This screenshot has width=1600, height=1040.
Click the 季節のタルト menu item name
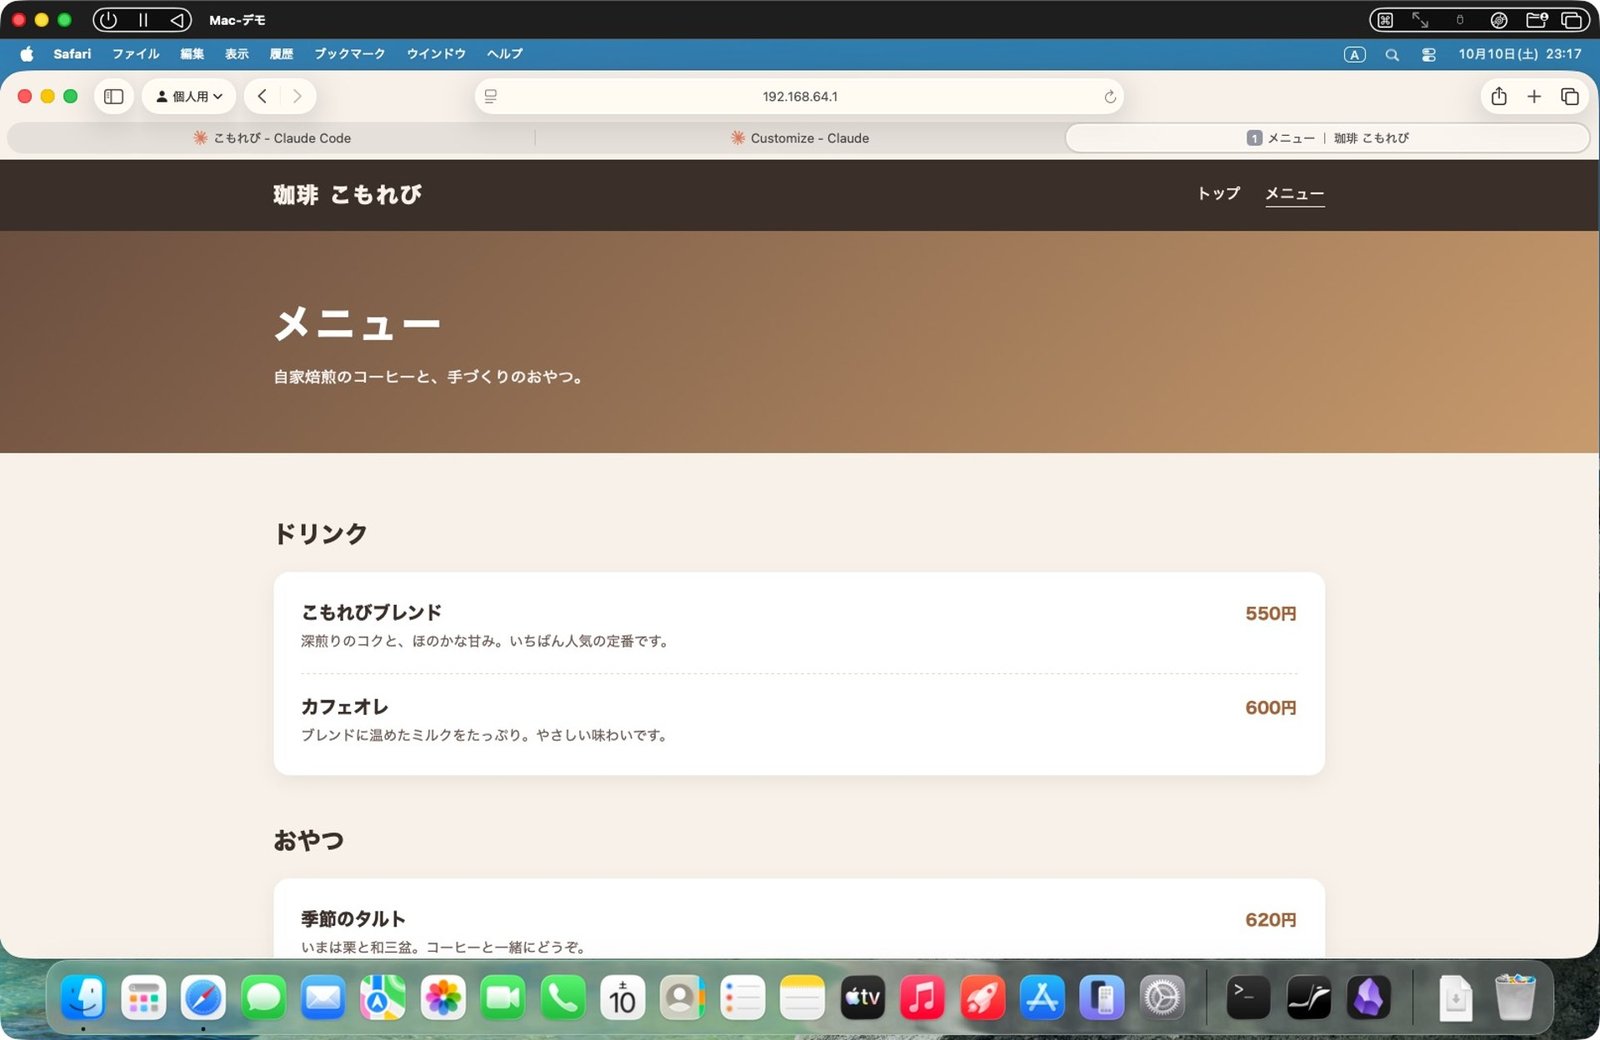pyautogui.click(x=354, y=918)
